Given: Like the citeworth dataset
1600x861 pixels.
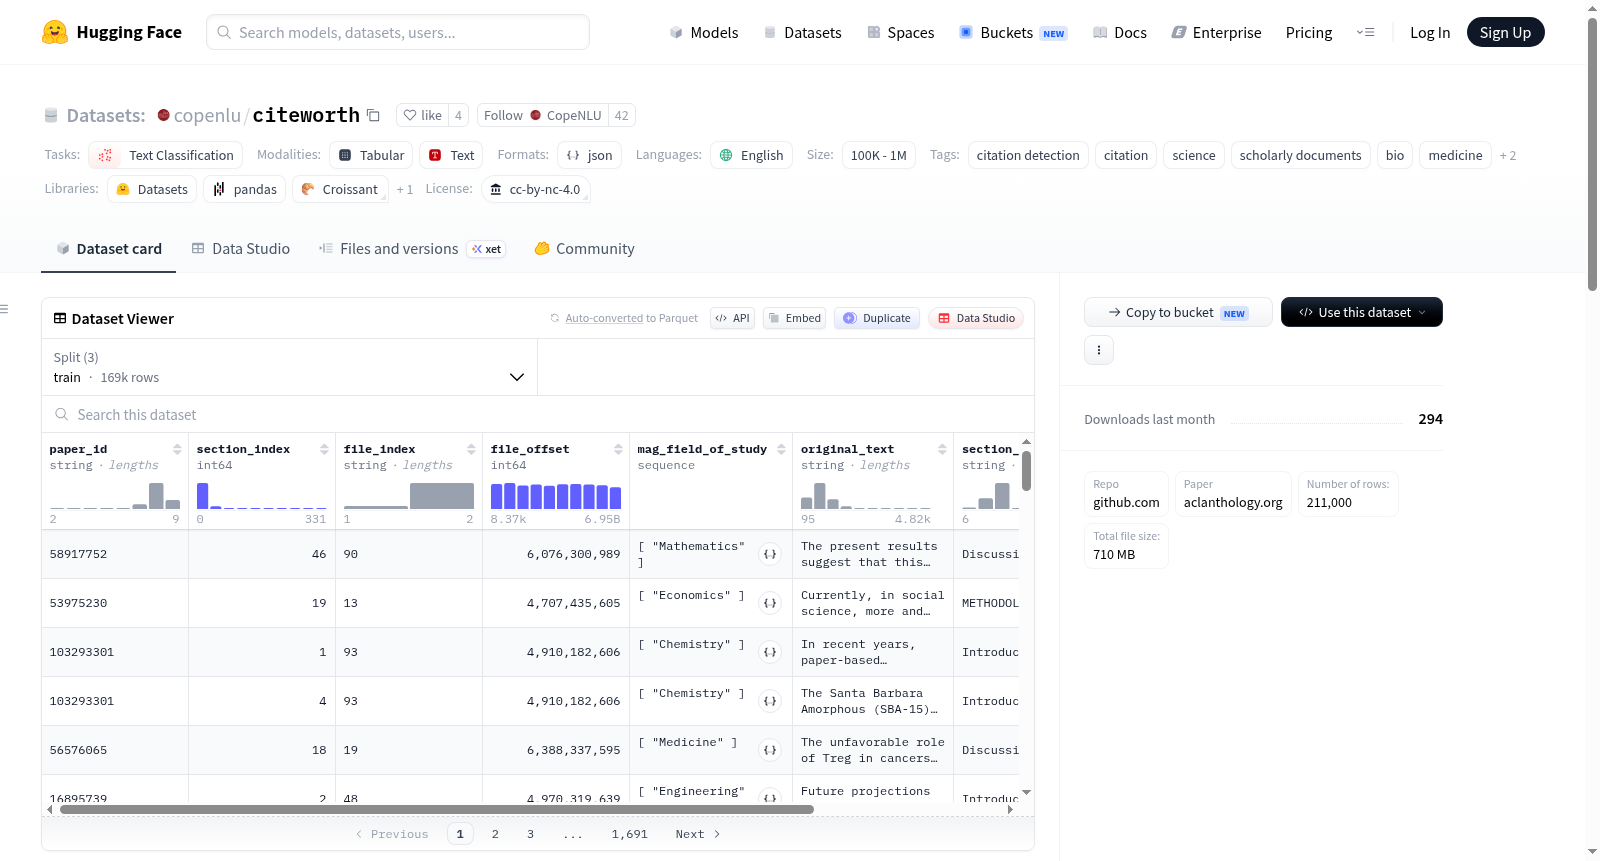Looking at the screenshot, I should pos(422,115).
